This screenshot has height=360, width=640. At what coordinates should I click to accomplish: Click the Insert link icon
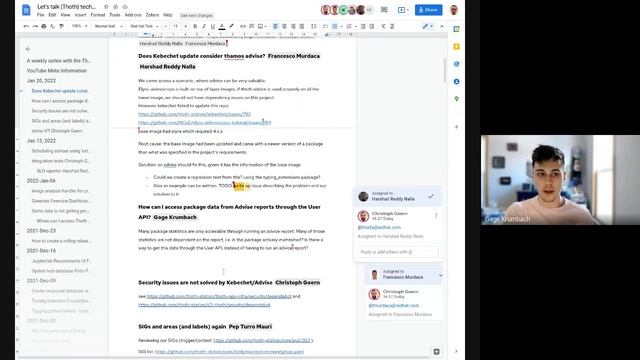pyautogui.click(x=243, y=26)
